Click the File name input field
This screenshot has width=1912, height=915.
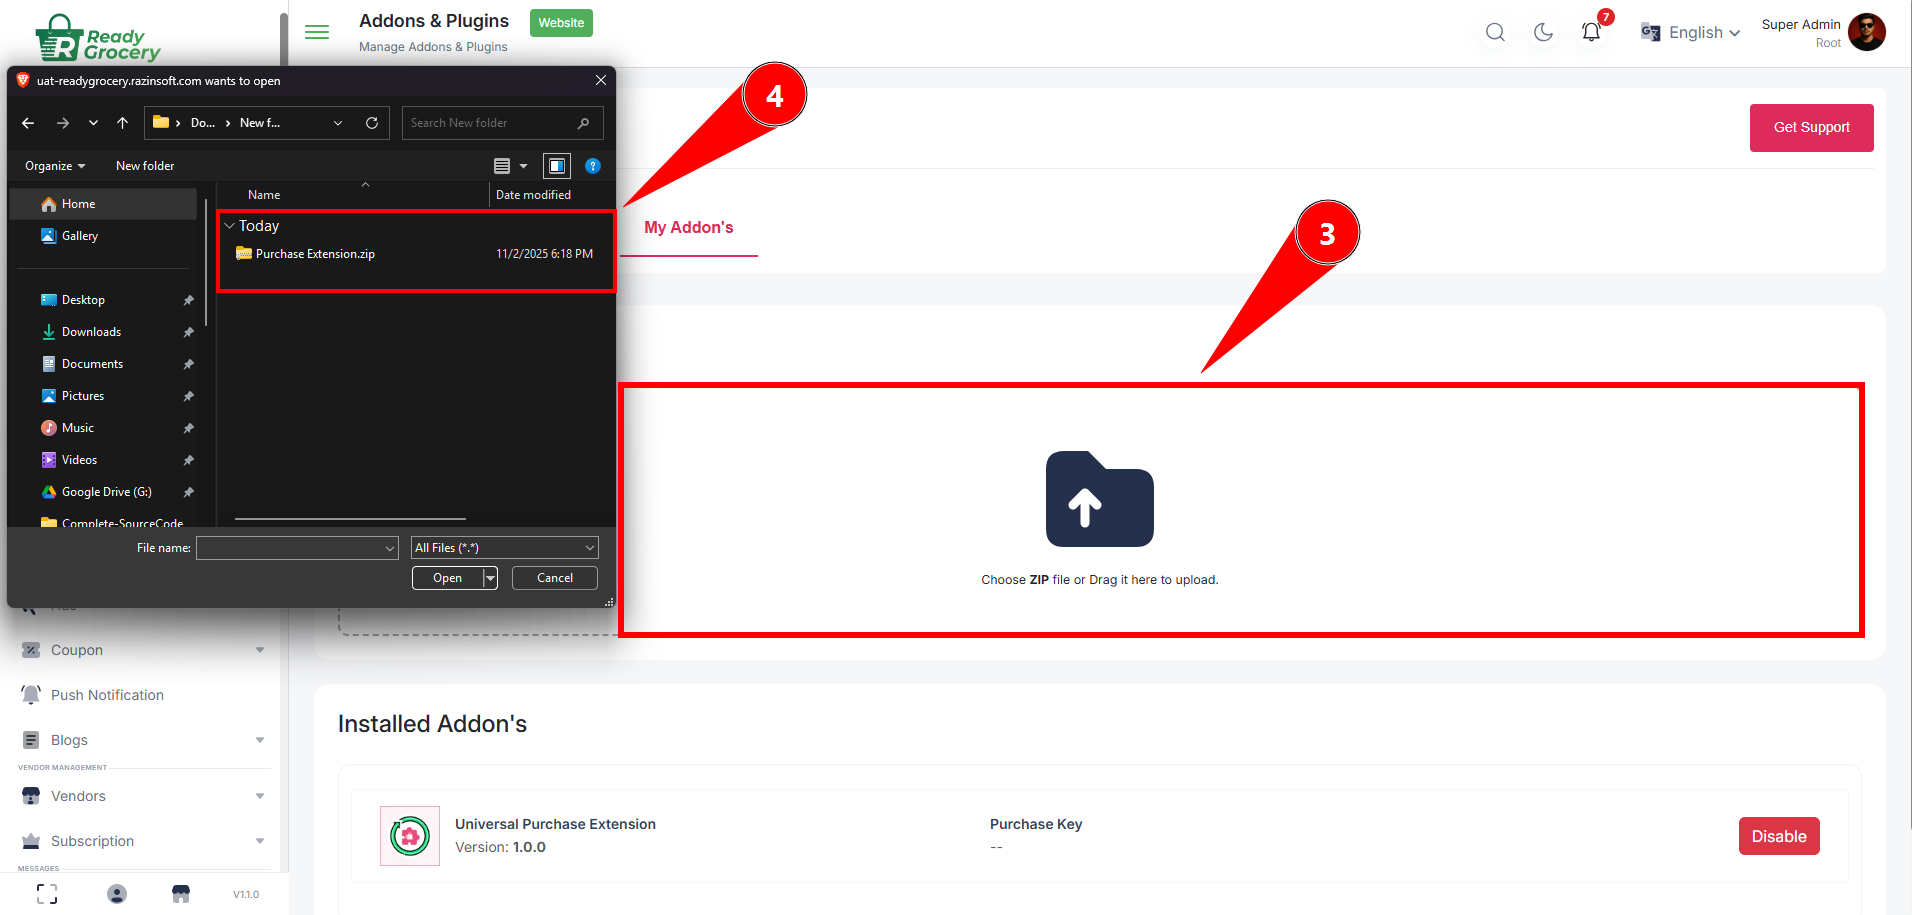290,548
